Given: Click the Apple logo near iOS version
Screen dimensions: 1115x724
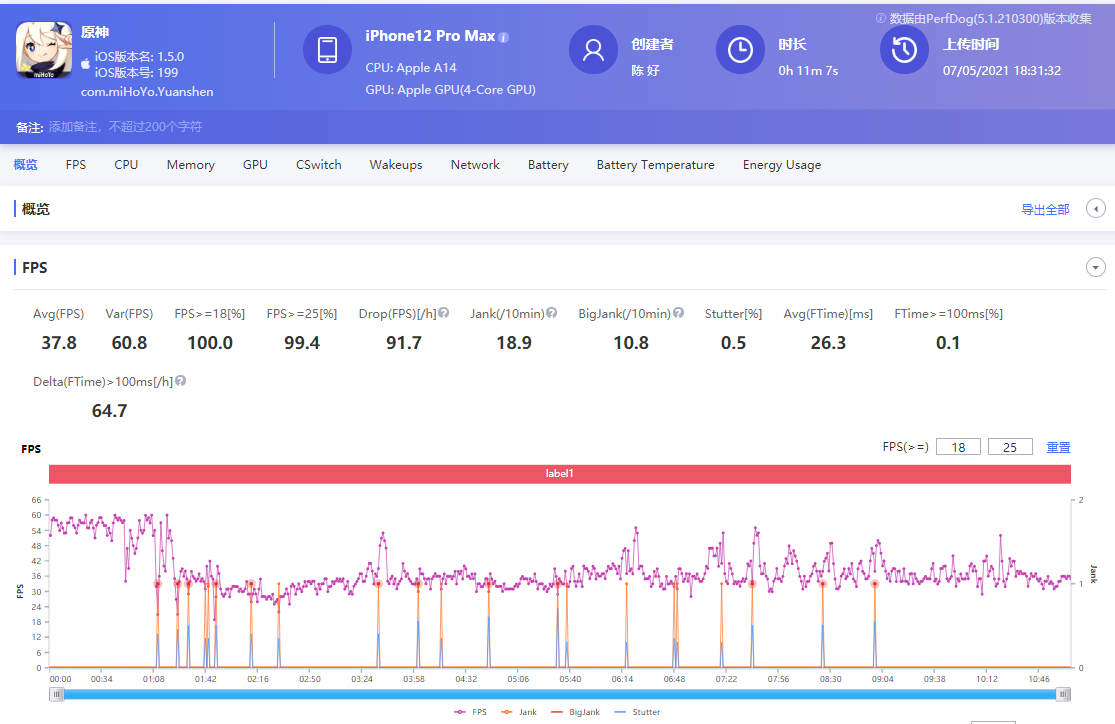Looking at the screenshot, I should click(85, 63).
